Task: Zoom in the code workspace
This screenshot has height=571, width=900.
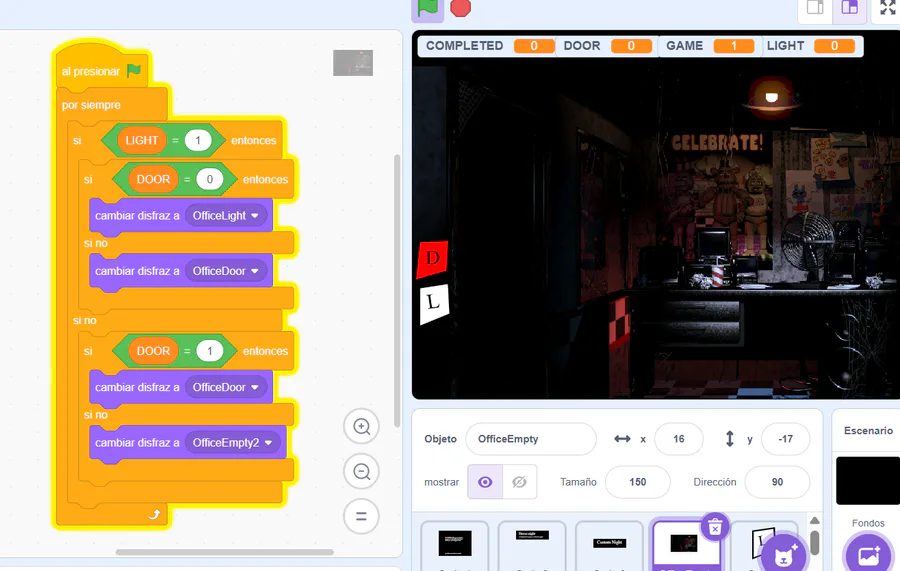Action: click(361, 426)
